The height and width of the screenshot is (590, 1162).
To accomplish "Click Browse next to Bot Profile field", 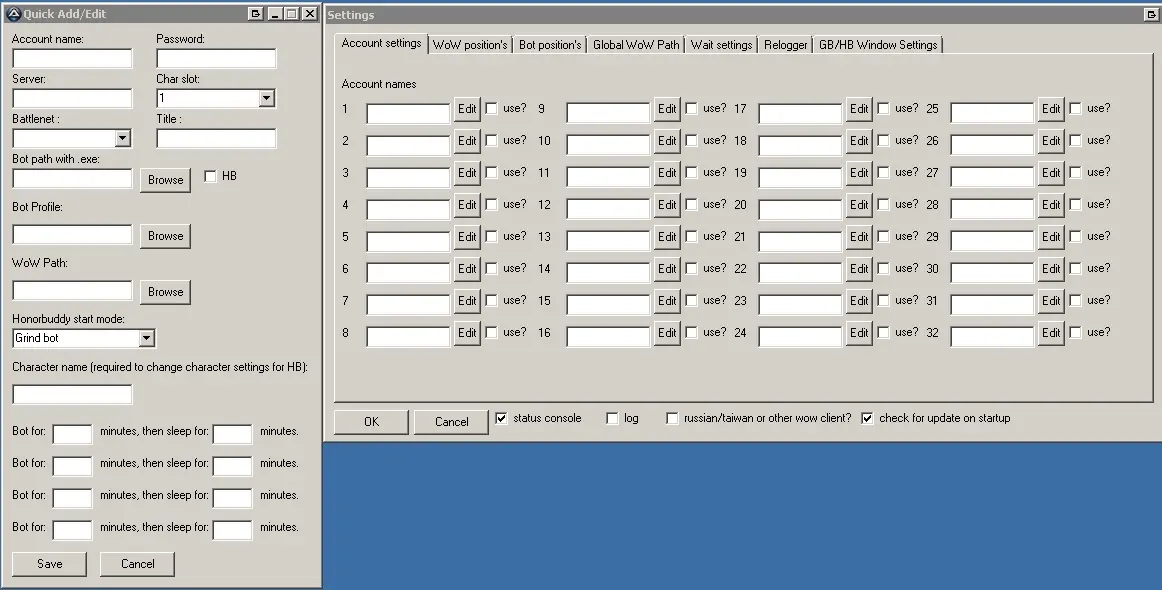I will click(x=165, y=236).
